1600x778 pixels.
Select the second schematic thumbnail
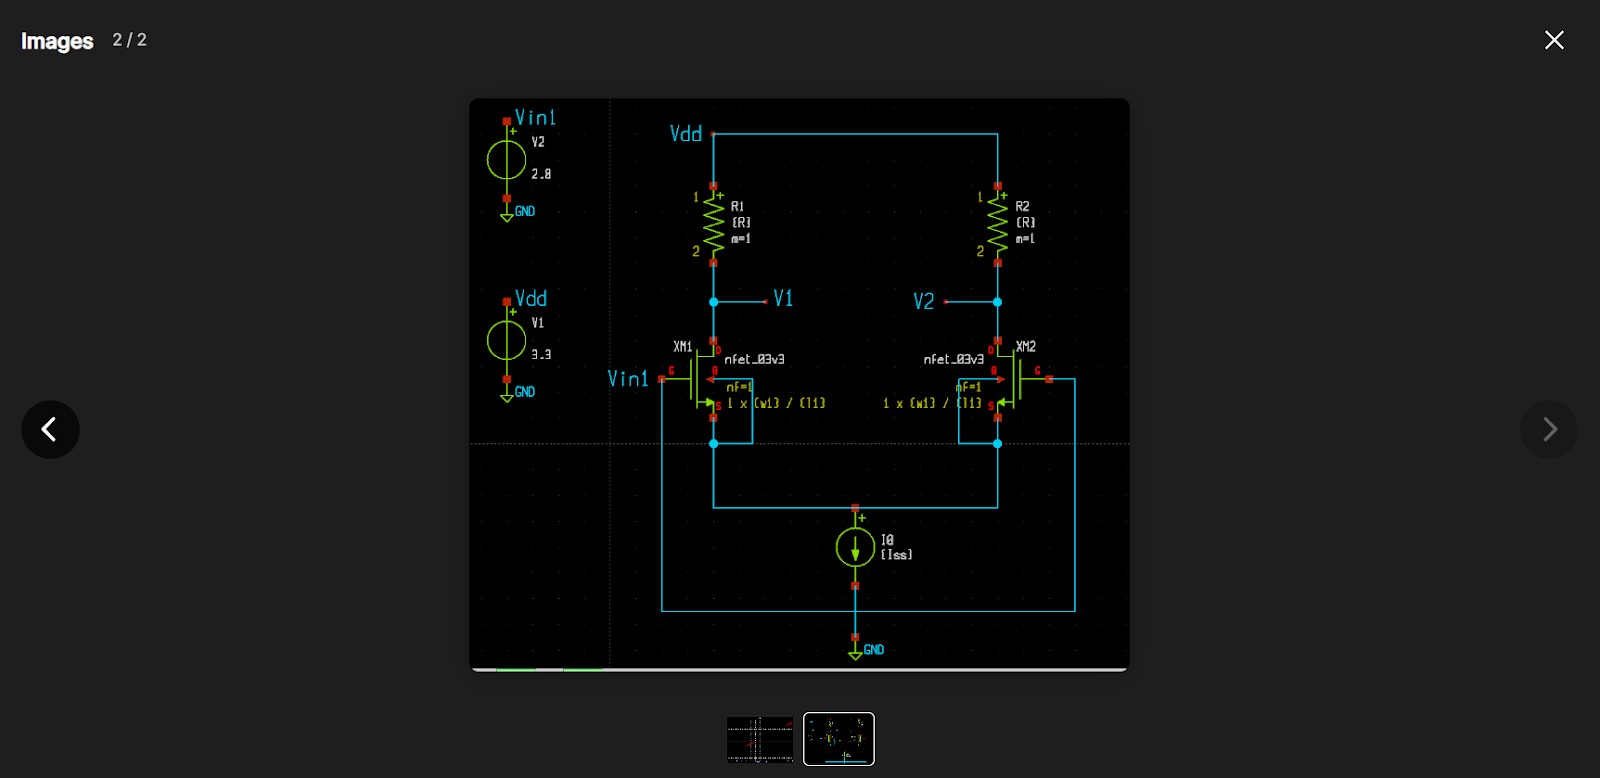839,739
